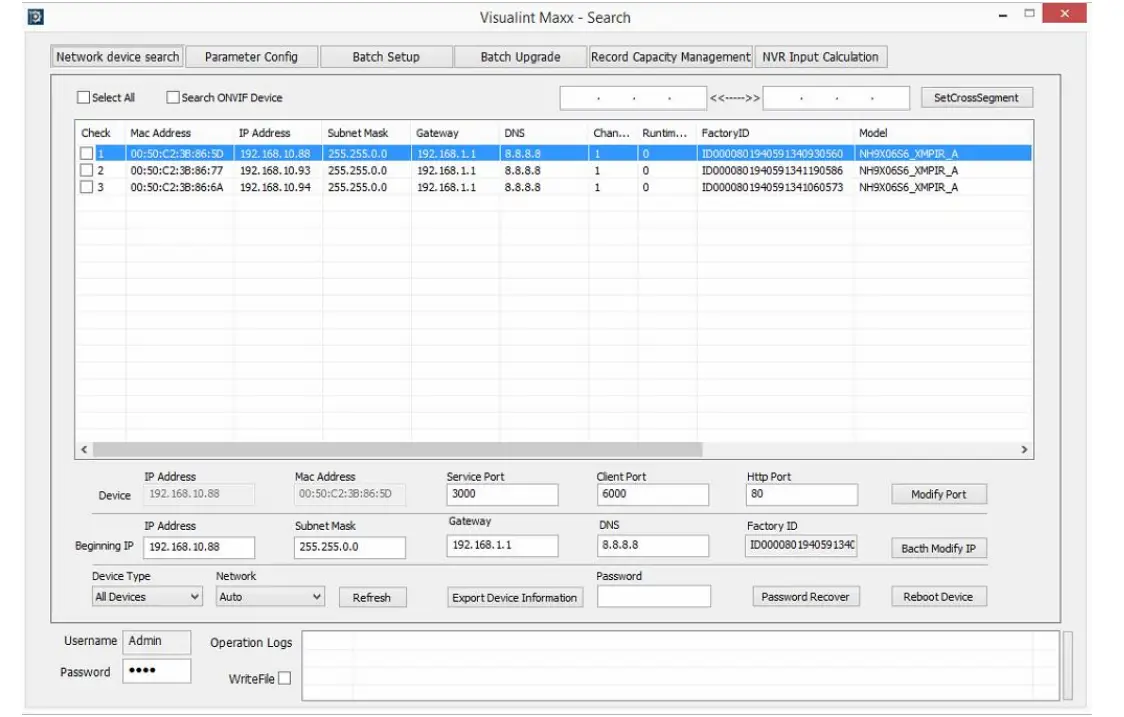
Task: Open the Batch Setup tab
Action: coord(386,57)
